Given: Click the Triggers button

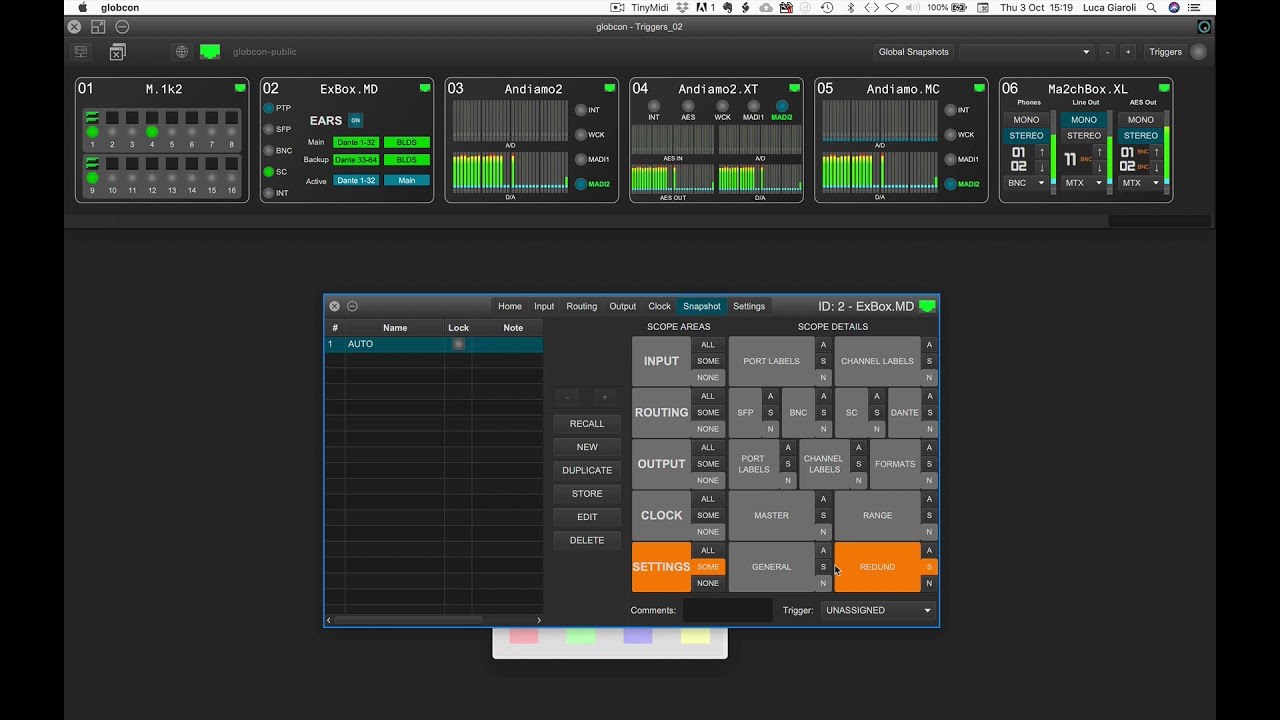Looking at the screenshot, I should (x=1165, y=52).
